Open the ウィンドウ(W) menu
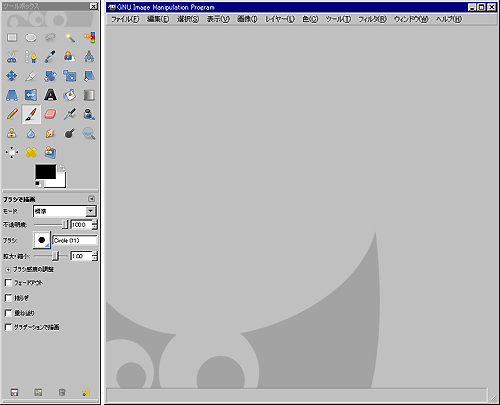The image size is (500, 405). [x=411, y=19]
